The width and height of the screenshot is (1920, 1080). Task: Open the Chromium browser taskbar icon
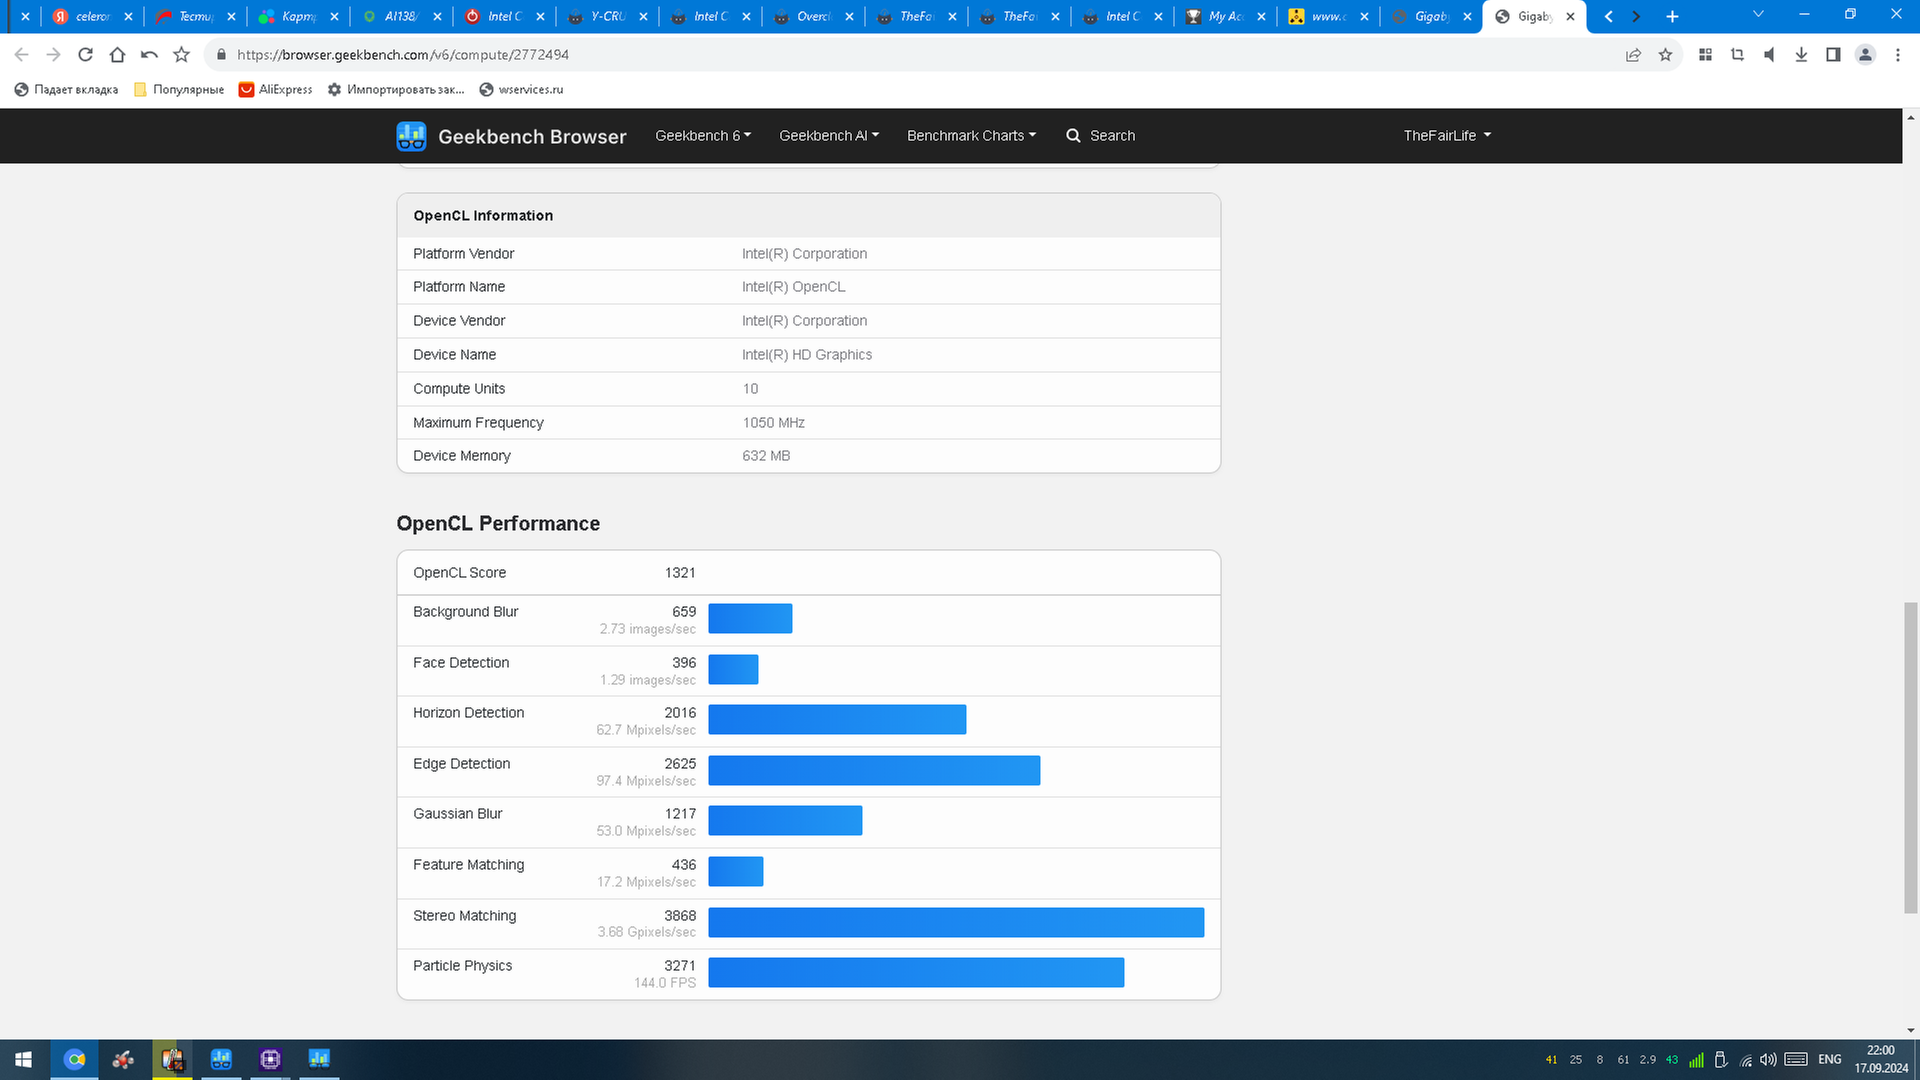tap(74, 1059)
